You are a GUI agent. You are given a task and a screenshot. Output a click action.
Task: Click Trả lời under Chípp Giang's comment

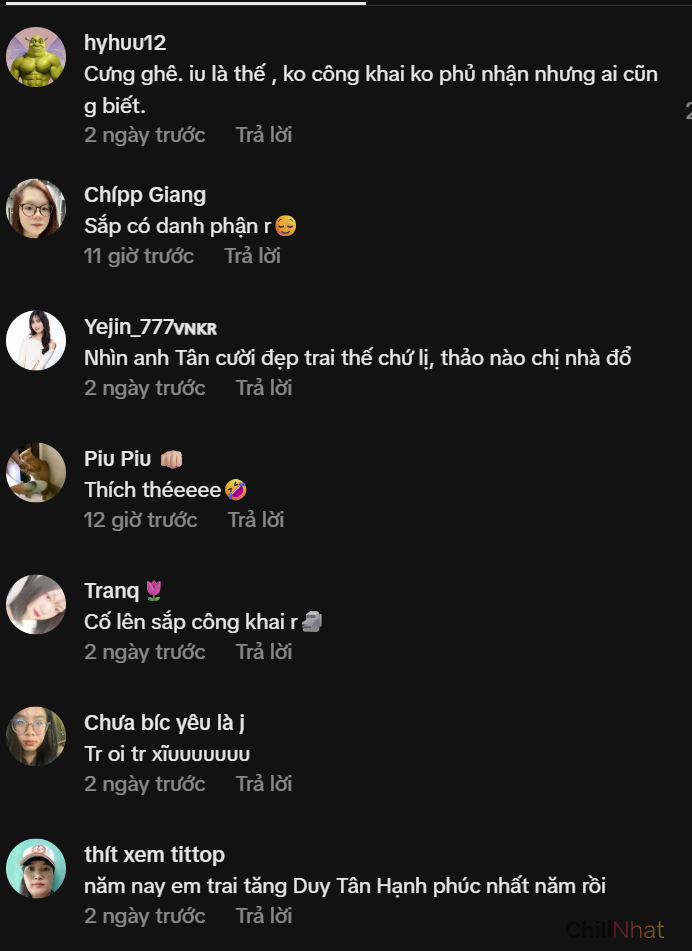(252, 256)
